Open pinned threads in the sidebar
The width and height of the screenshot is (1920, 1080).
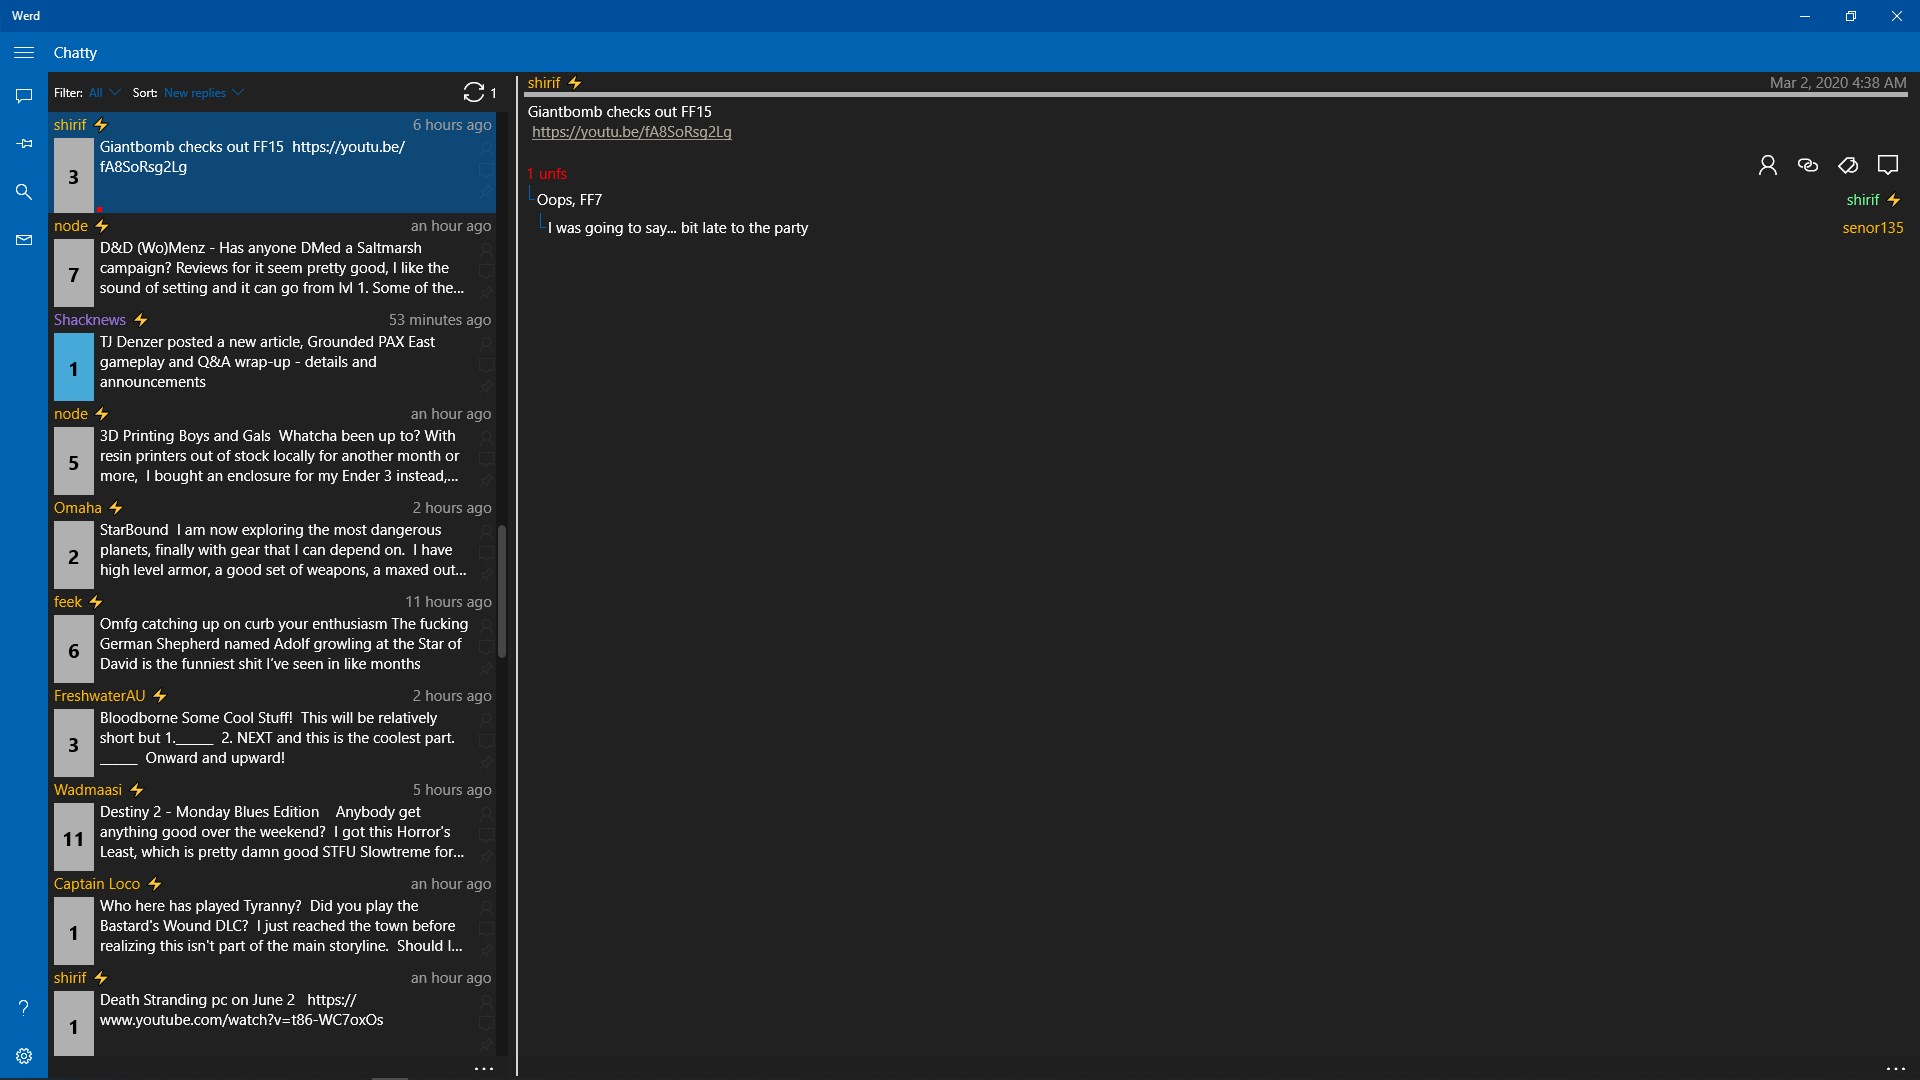click(24, 144)
